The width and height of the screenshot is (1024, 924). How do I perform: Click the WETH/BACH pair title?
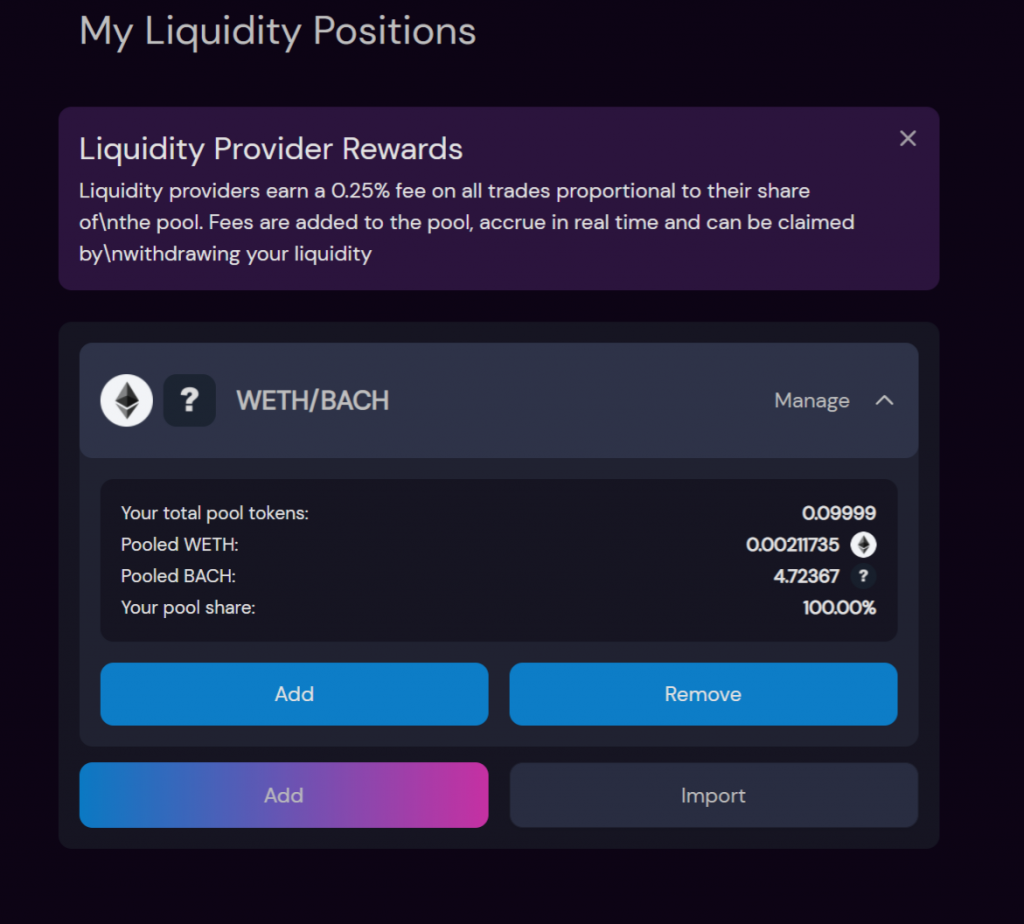click(313, 400)
